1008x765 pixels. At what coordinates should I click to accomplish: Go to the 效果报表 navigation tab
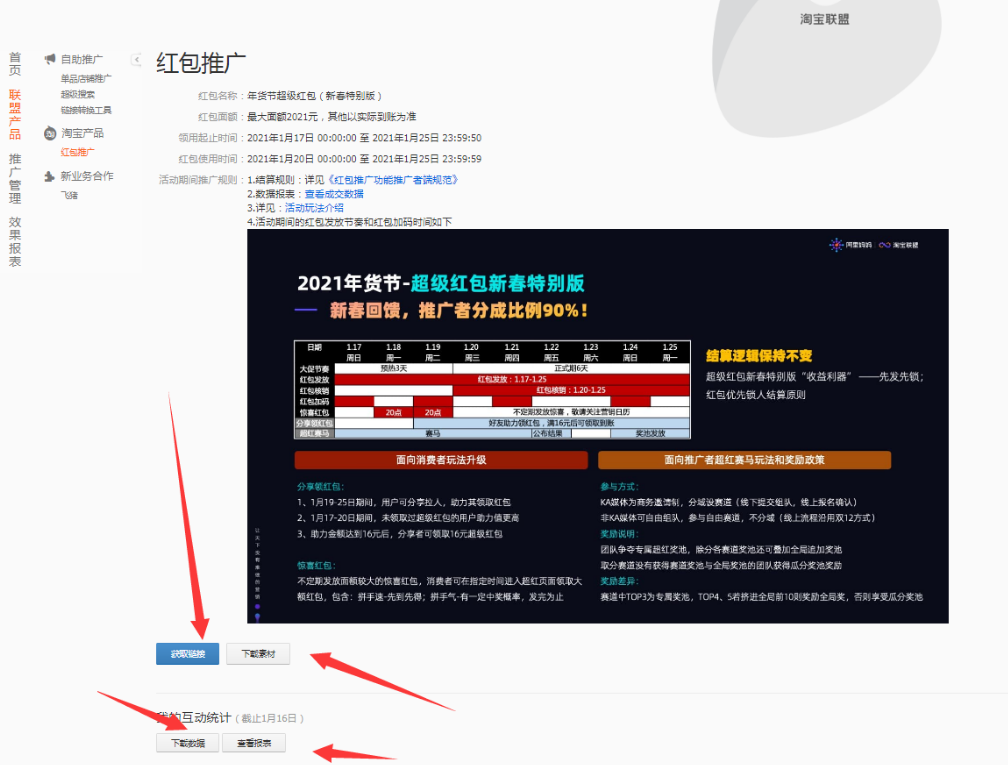point(14,242)
